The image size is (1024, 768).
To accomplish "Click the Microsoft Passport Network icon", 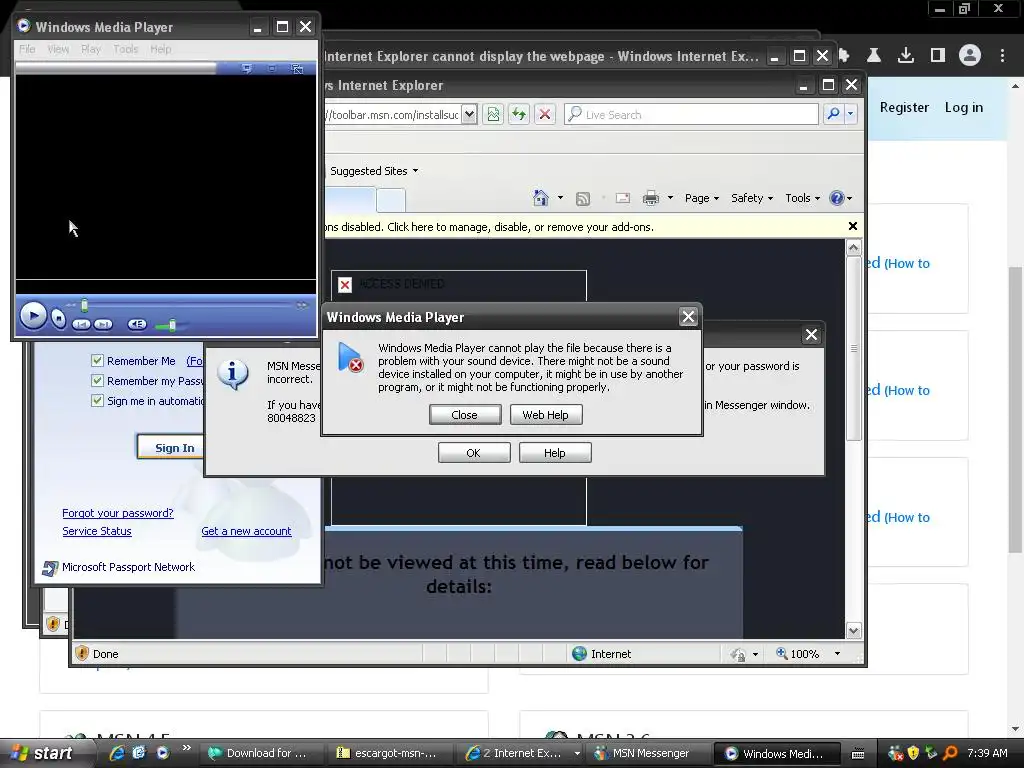I will click(x=50, y=568).
